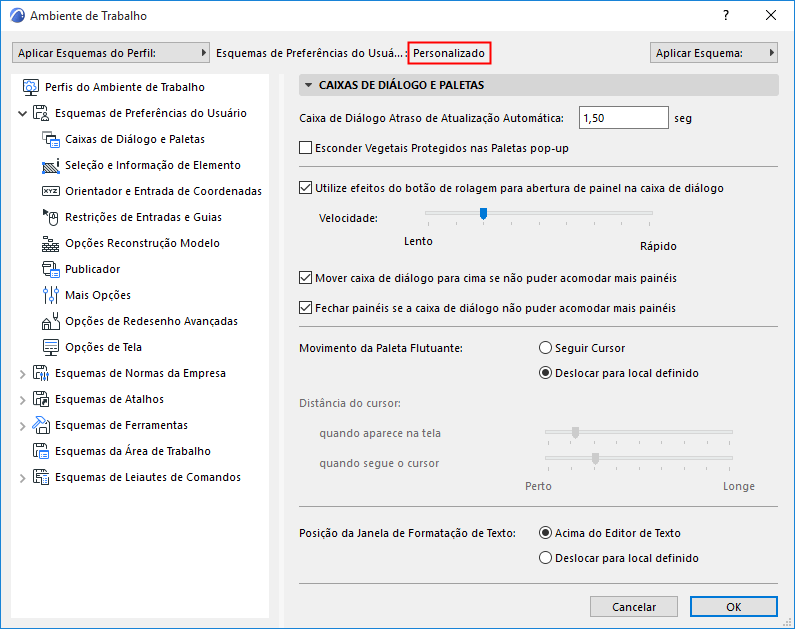Select Restrições de Entradas e Guias item
This screenshot has width=795, height=629.
click(143, 217)
